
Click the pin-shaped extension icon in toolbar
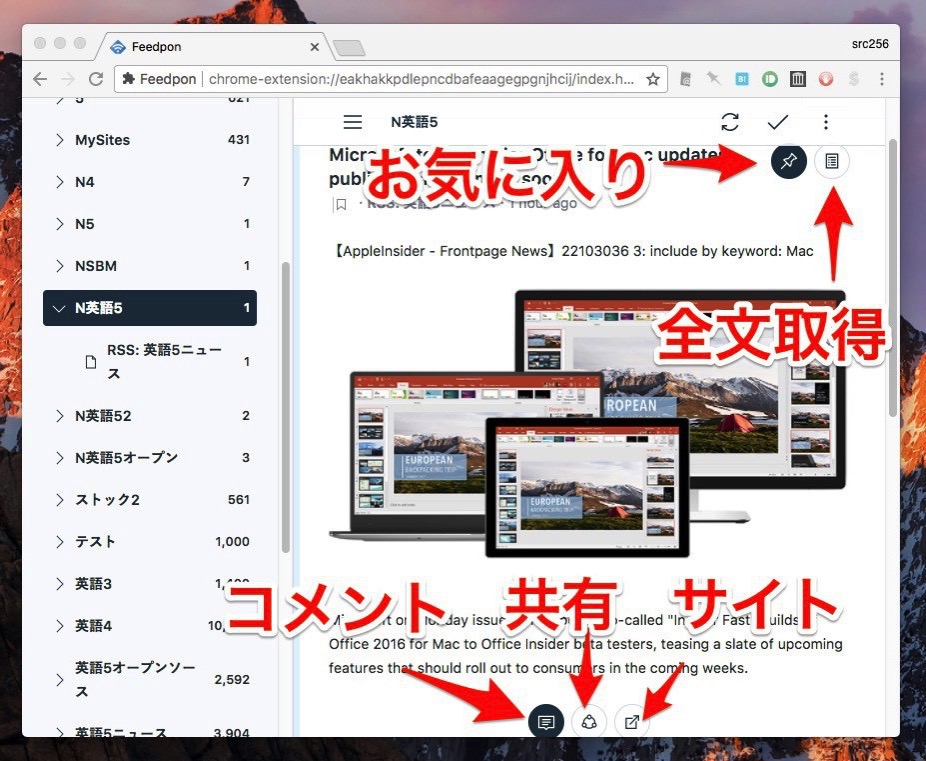713,78
